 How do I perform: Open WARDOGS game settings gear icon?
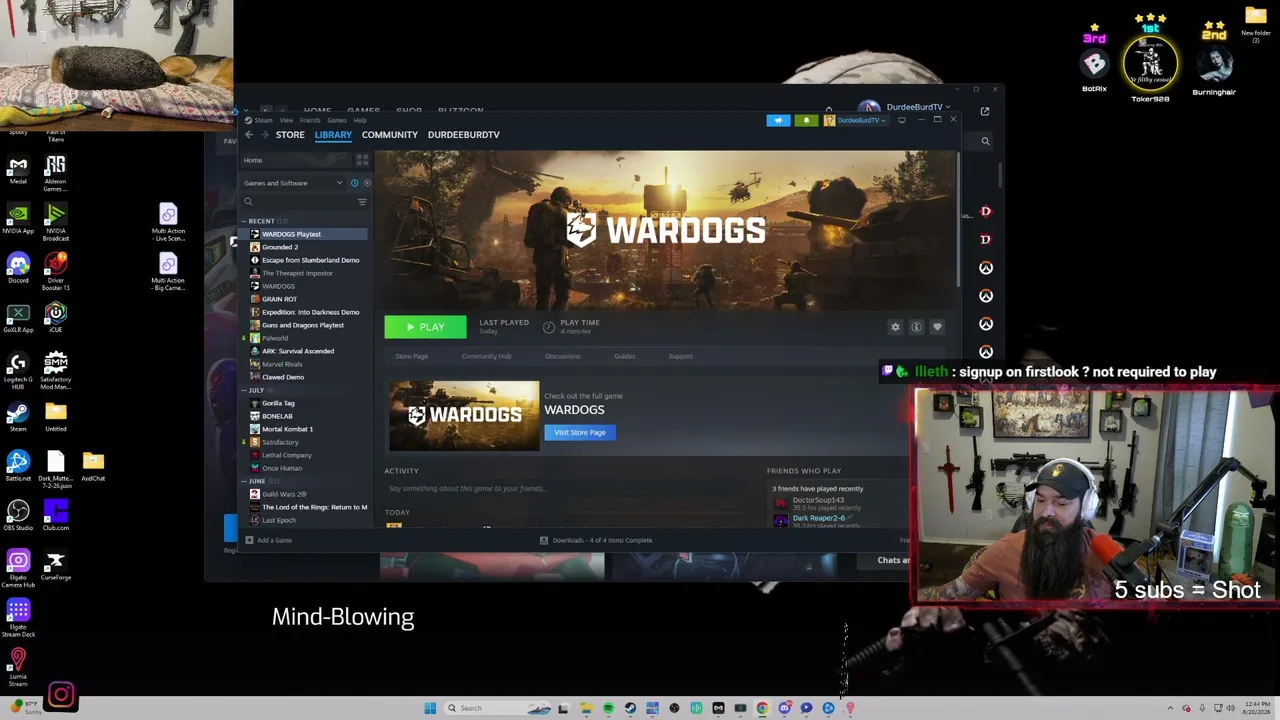tap(895, 327)
